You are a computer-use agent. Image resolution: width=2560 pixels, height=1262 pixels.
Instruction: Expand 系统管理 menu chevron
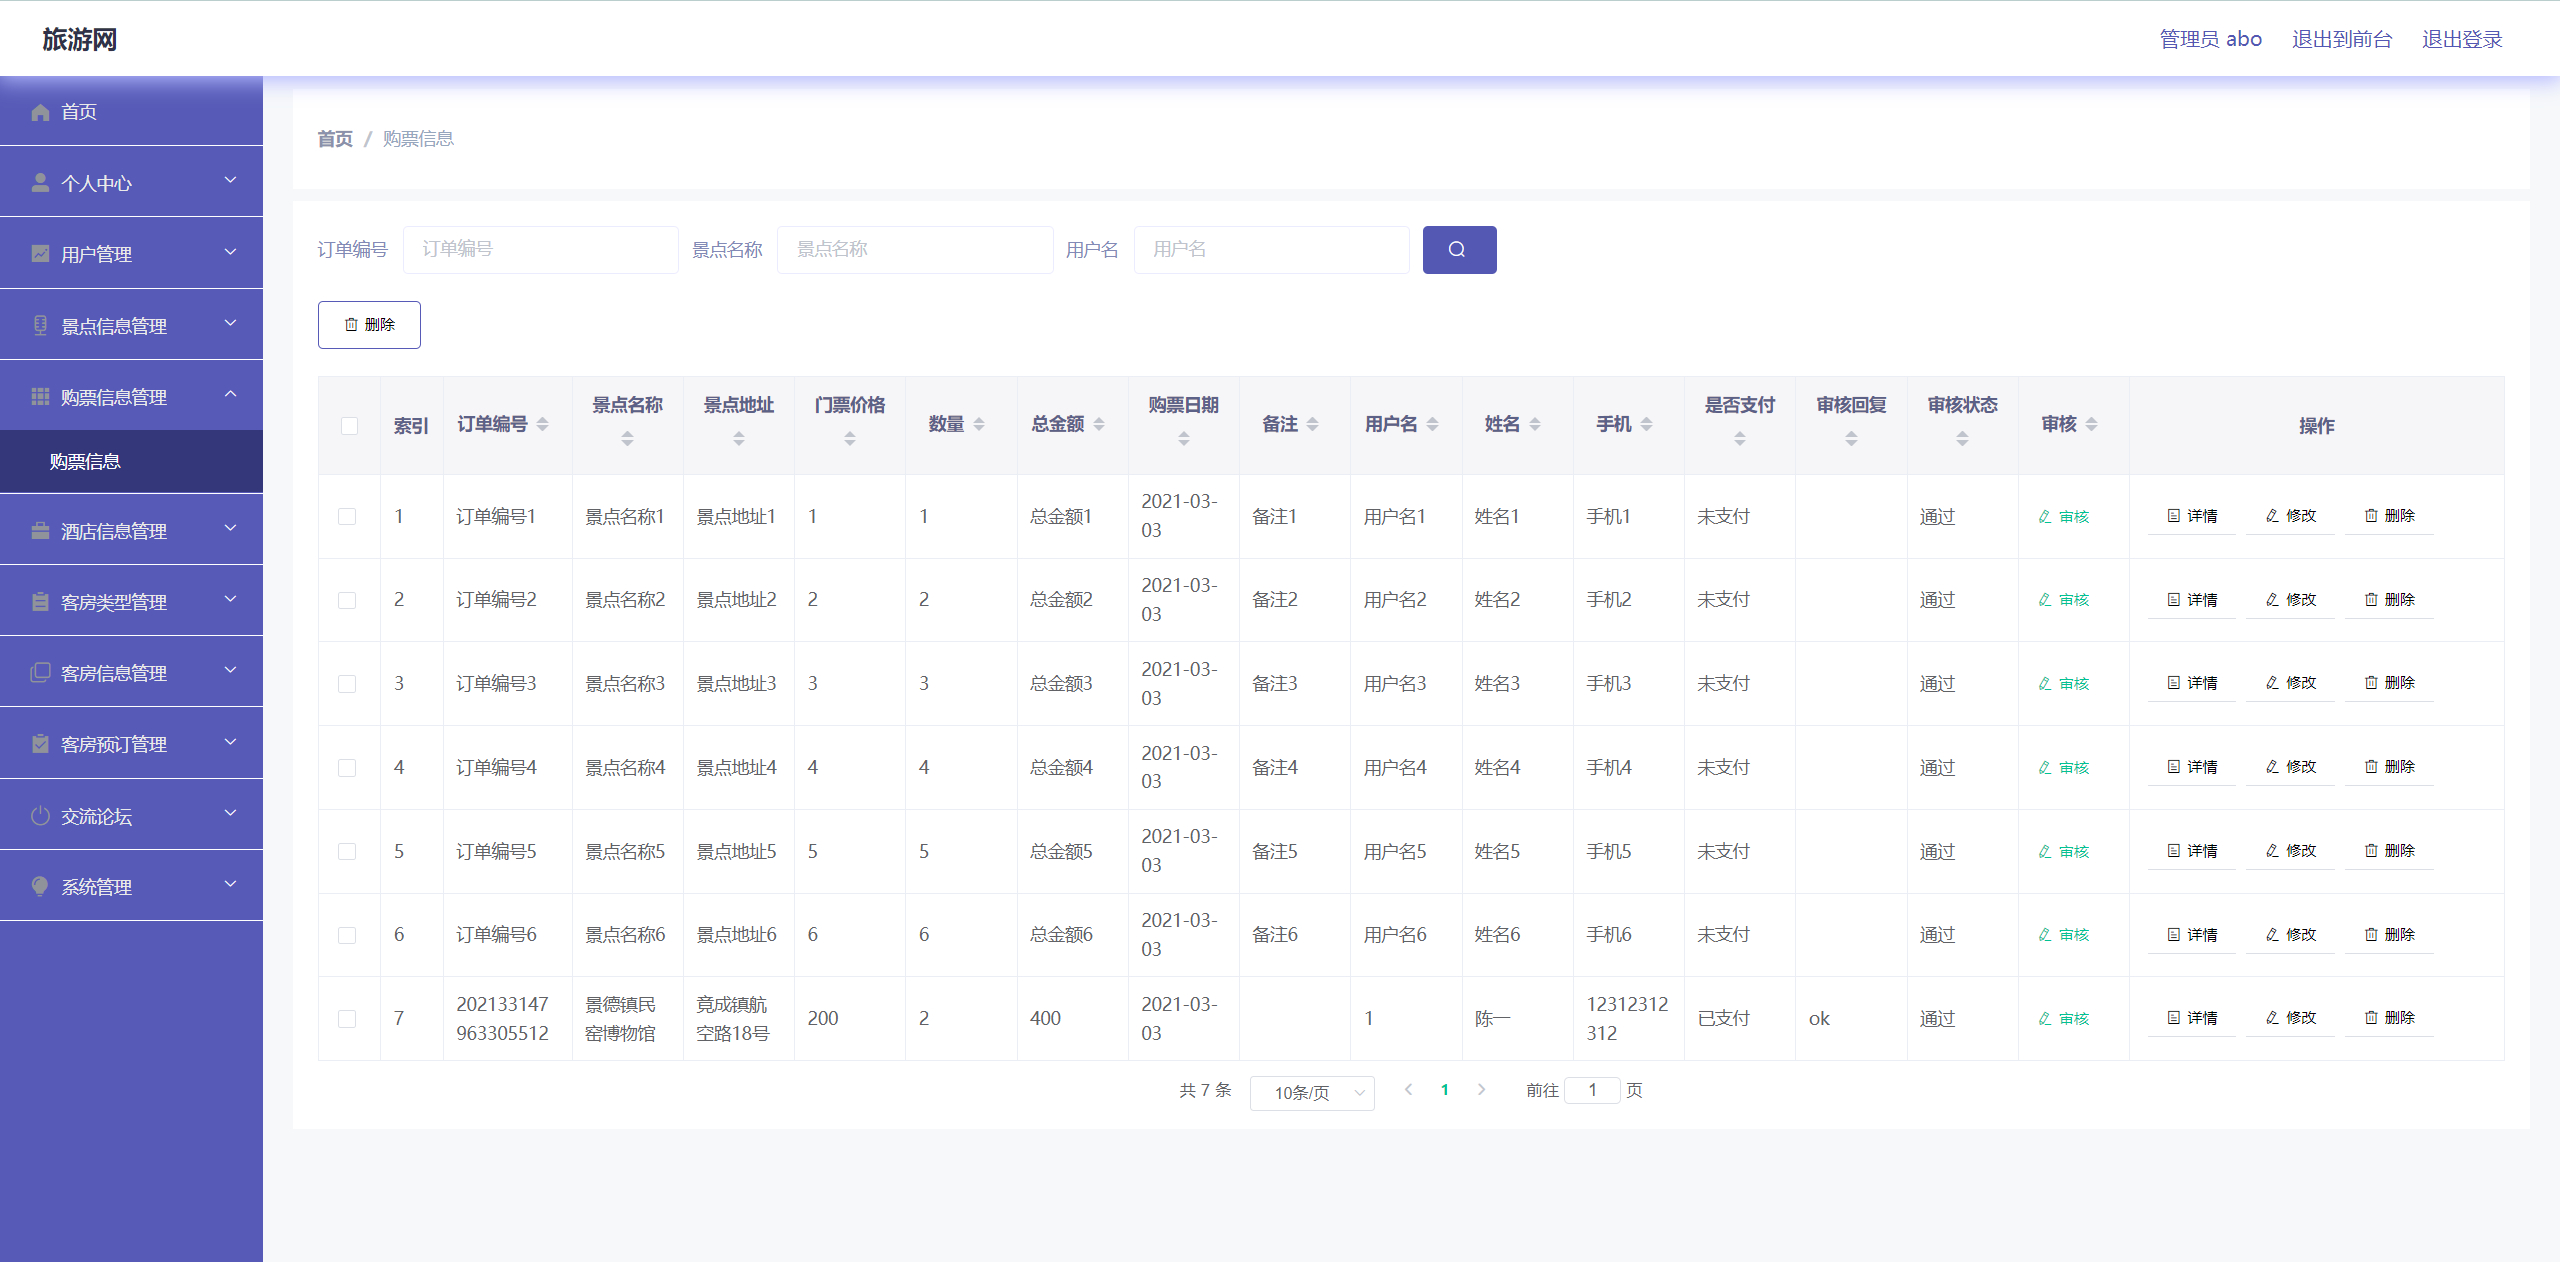230,884
